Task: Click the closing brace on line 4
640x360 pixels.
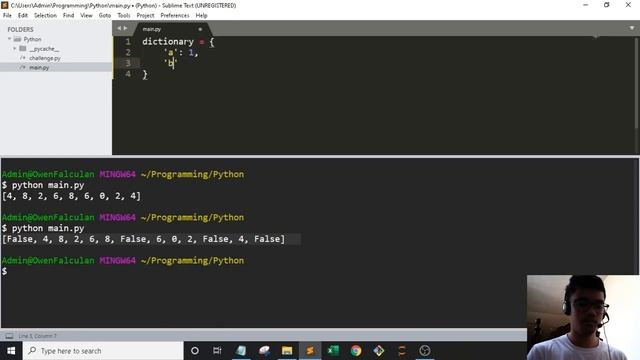Action: click(145, 74)
